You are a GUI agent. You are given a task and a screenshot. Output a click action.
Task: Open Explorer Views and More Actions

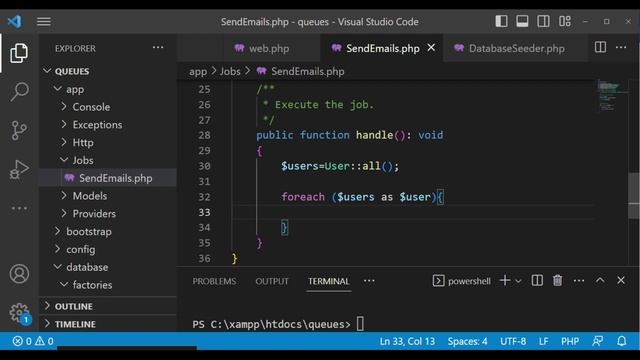(x=158, y=48)
